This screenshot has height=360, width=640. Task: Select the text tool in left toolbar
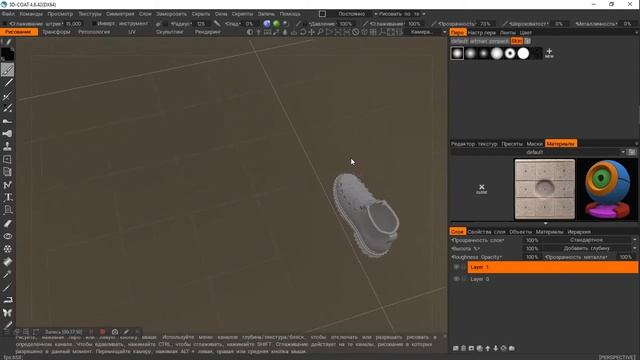pos(7,198)
